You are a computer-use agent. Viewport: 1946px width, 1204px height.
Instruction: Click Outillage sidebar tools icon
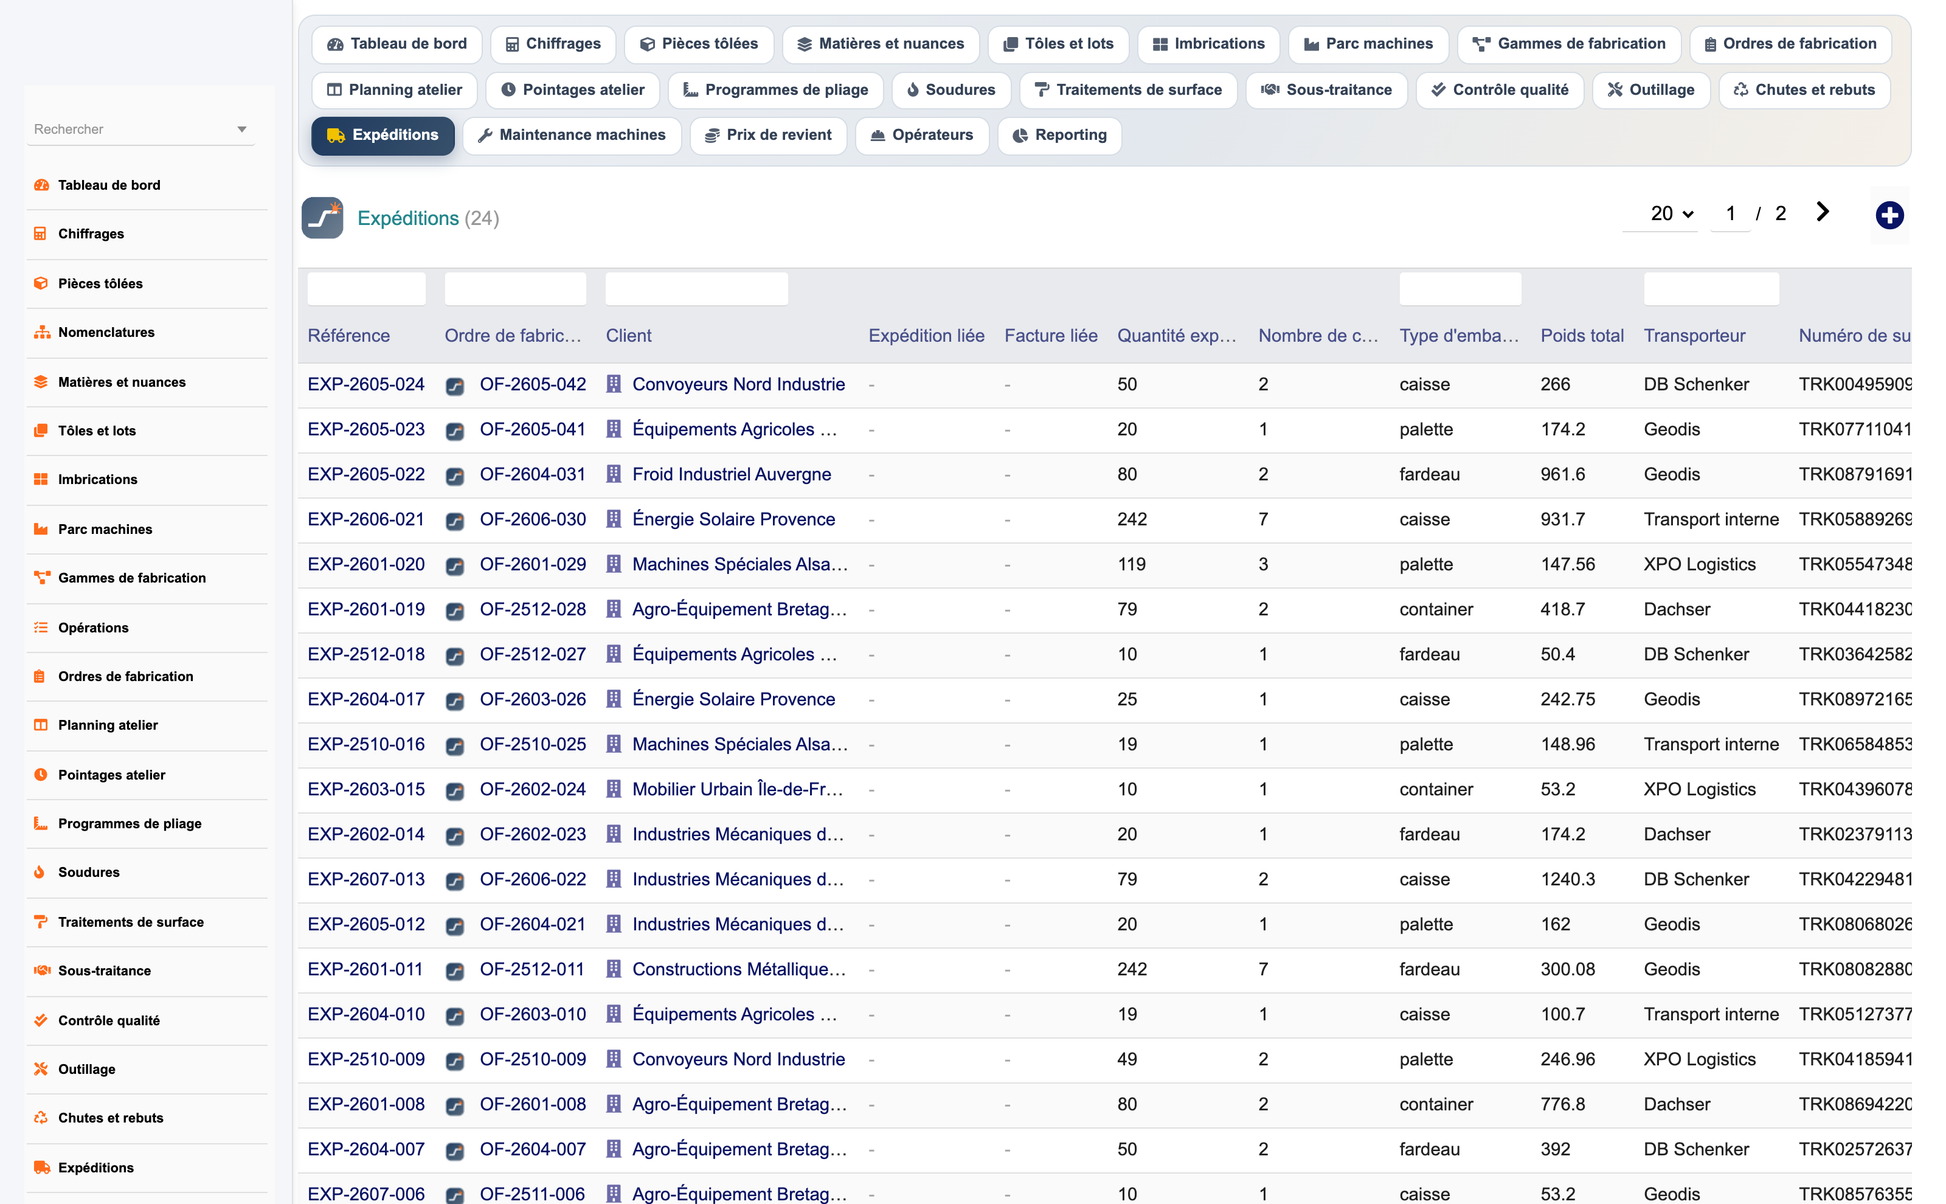pyautogui.click(x=41, y=1069)
